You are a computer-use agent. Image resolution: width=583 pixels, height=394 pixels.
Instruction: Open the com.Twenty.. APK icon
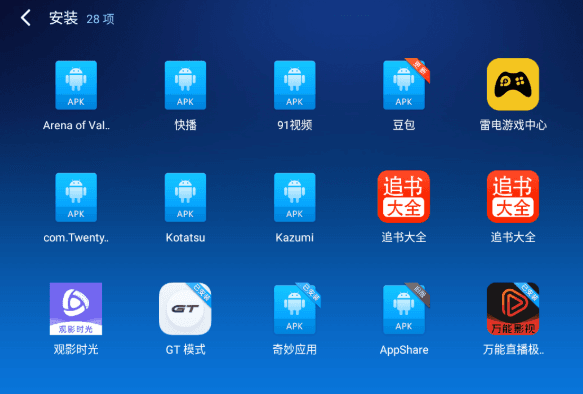click(x=76, y=197)
